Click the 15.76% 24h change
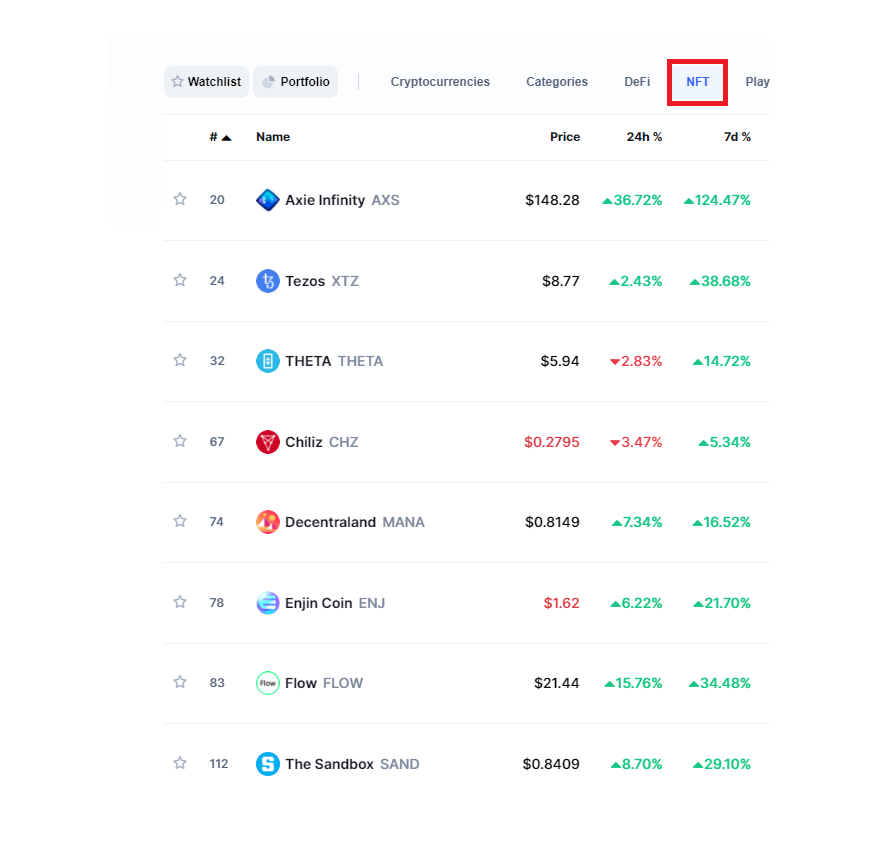 pyautogui.click(x=633, y=683)
